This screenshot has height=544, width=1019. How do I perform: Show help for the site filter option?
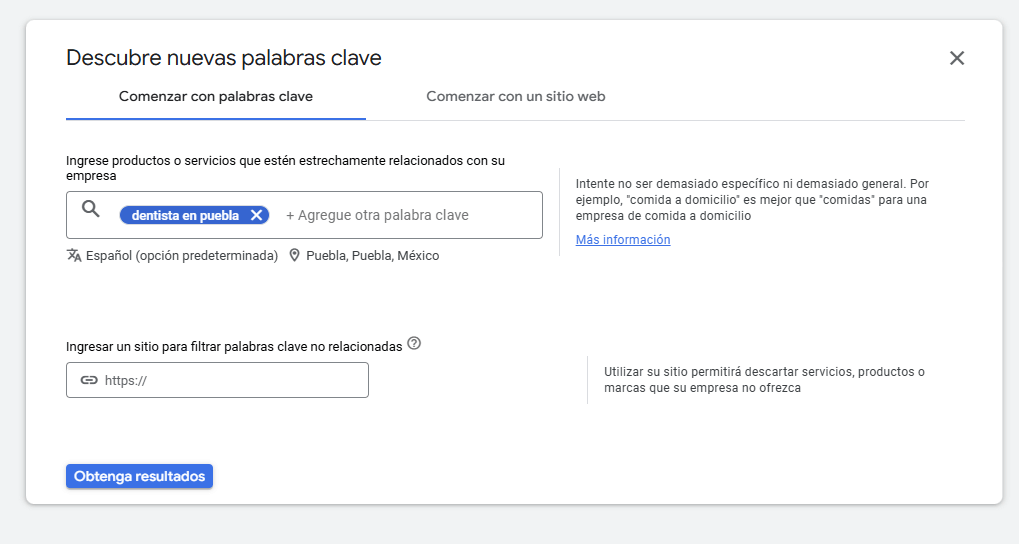point(414,344)
